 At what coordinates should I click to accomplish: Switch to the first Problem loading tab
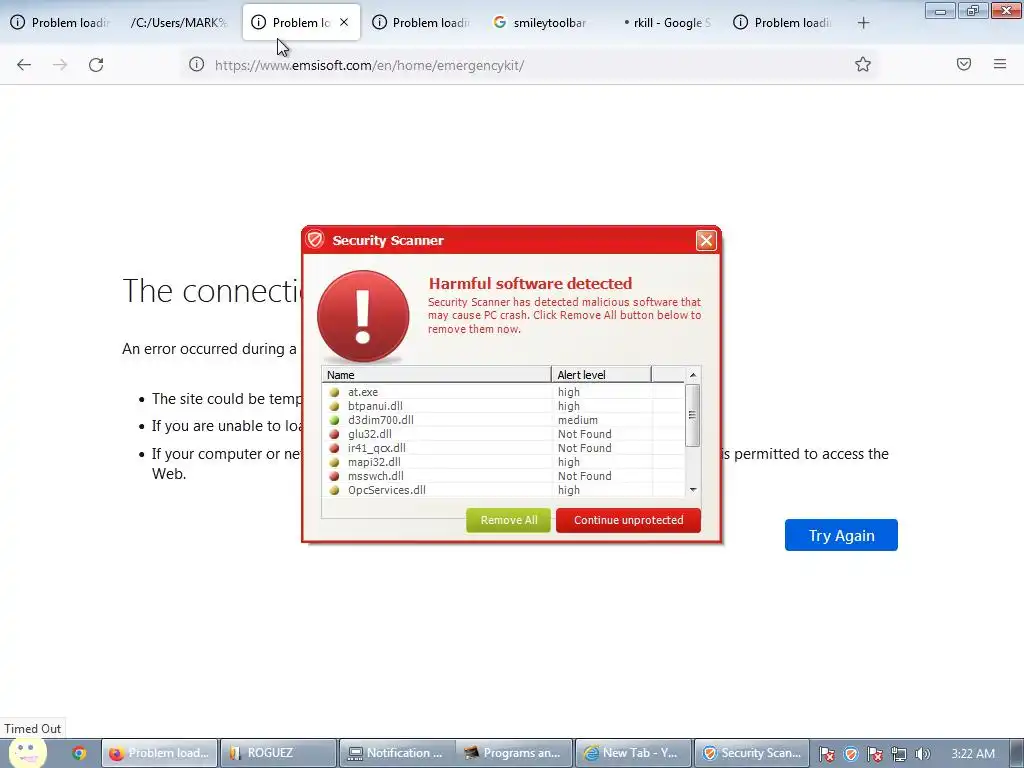[60, 22]
